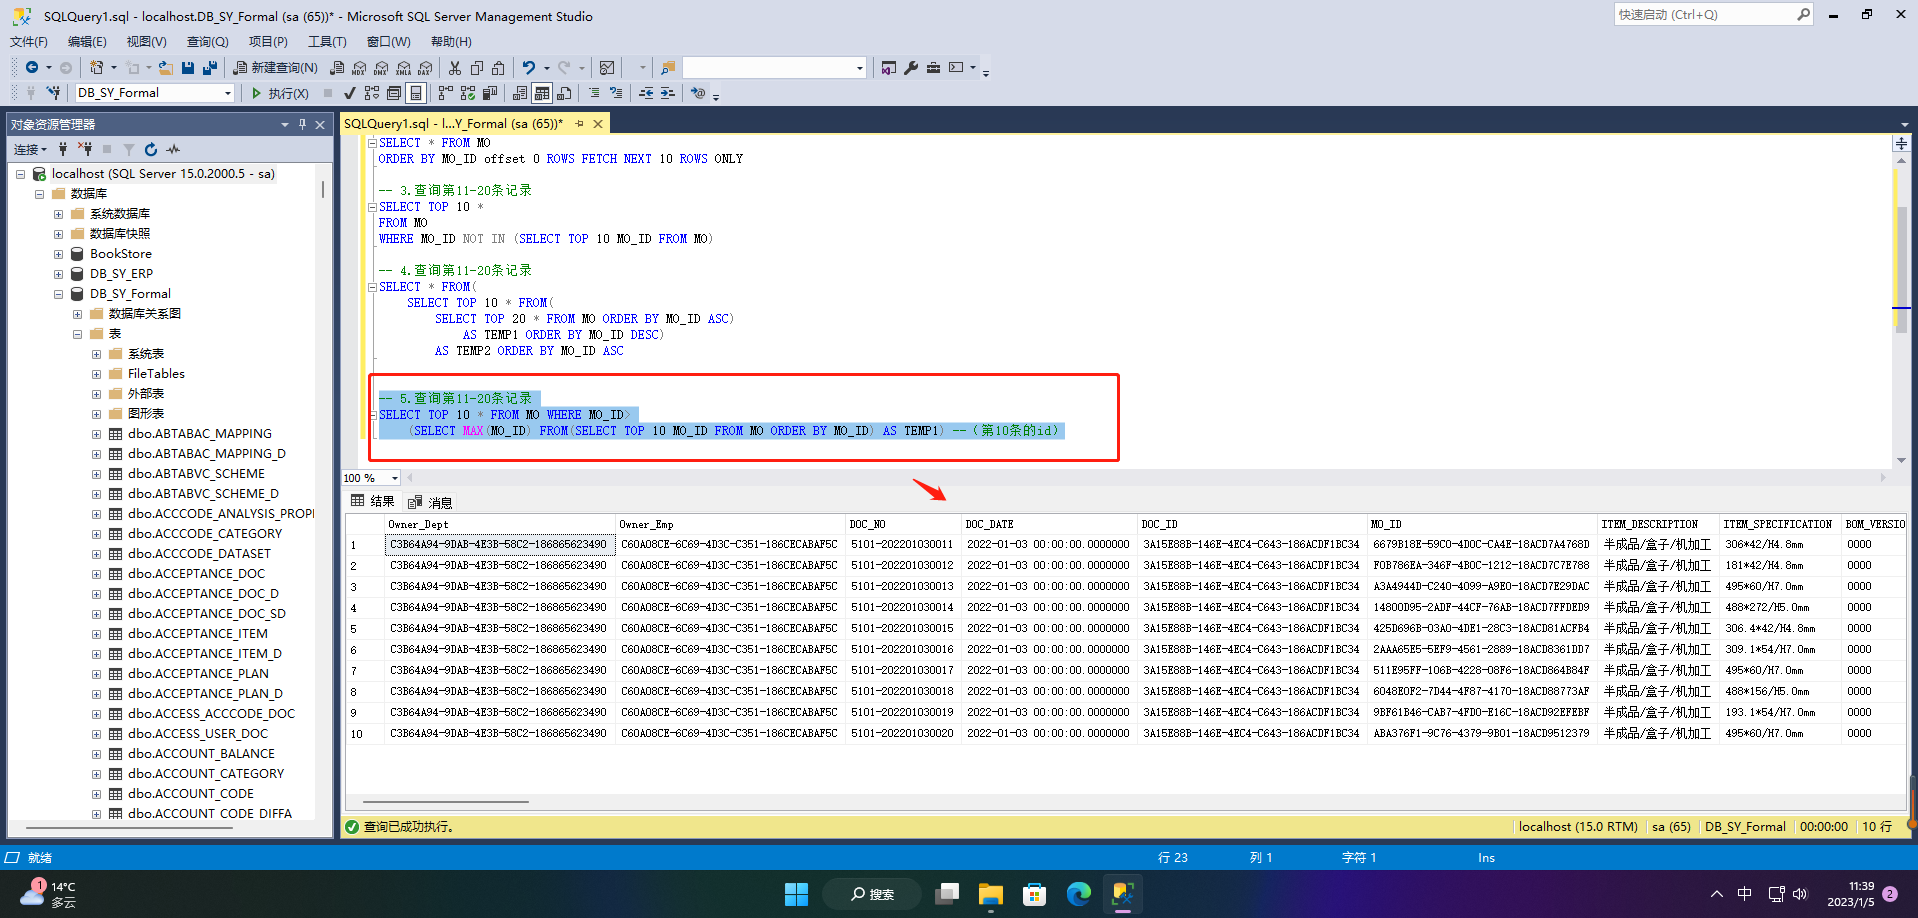
Task: Click the MO_ID column header
Action: pyautogui.click(x=1482, y=524)
